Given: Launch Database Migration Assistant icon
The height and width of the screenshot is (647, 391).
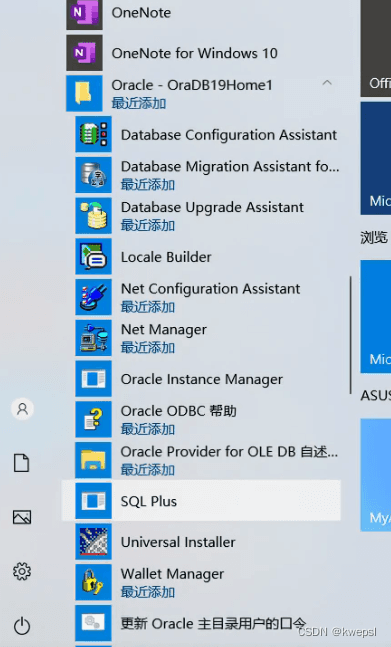Looking at the screenshot, I should (x=93, y=175).
